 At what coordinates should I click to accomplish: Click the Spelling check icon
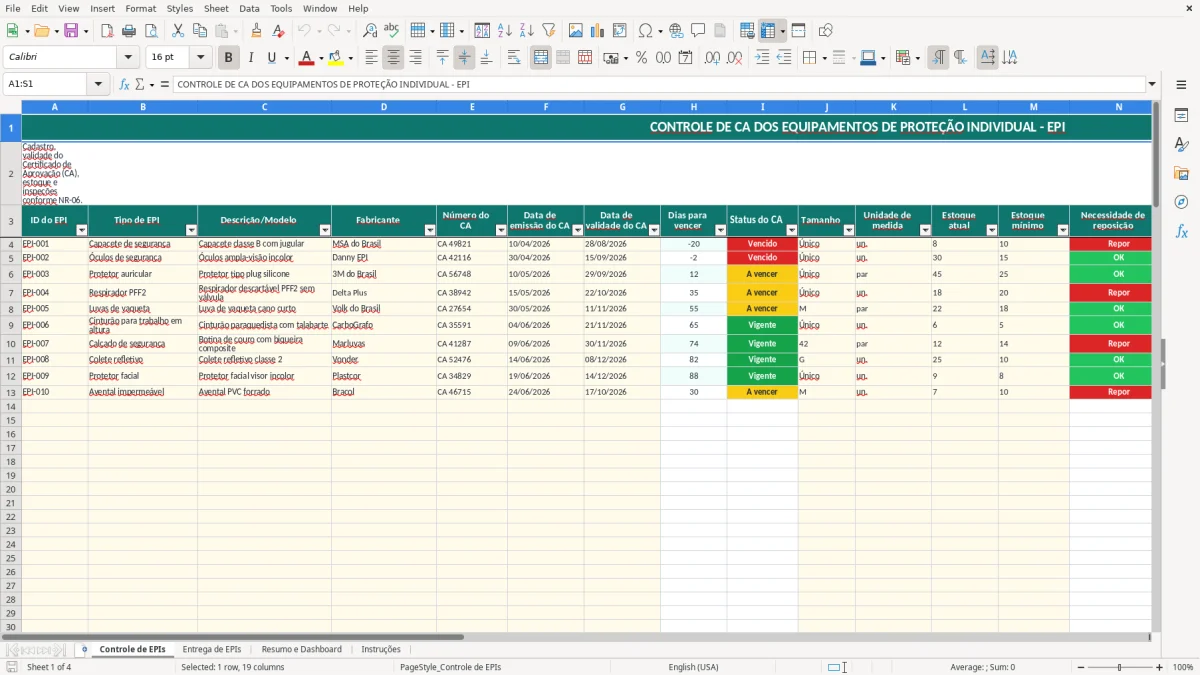pyautogui.click(x=392, y=31)
